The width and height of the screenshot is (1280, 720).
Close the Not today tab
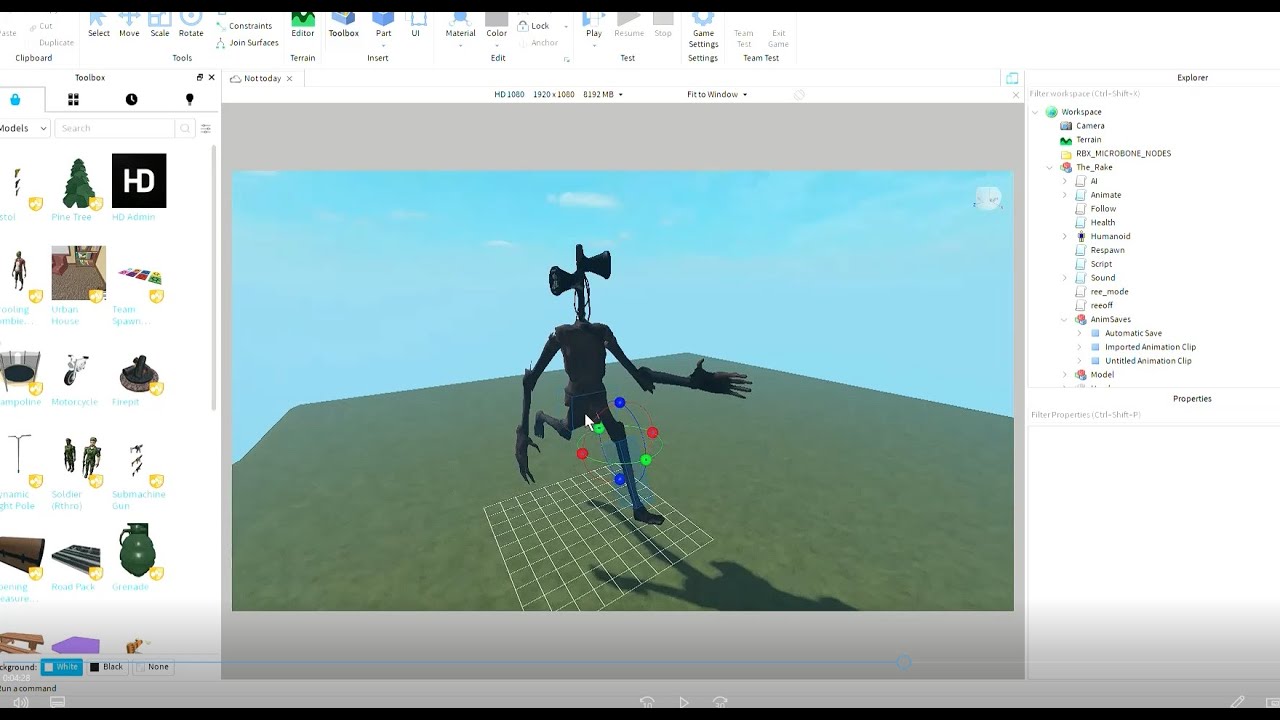click(x=290, y=78)
